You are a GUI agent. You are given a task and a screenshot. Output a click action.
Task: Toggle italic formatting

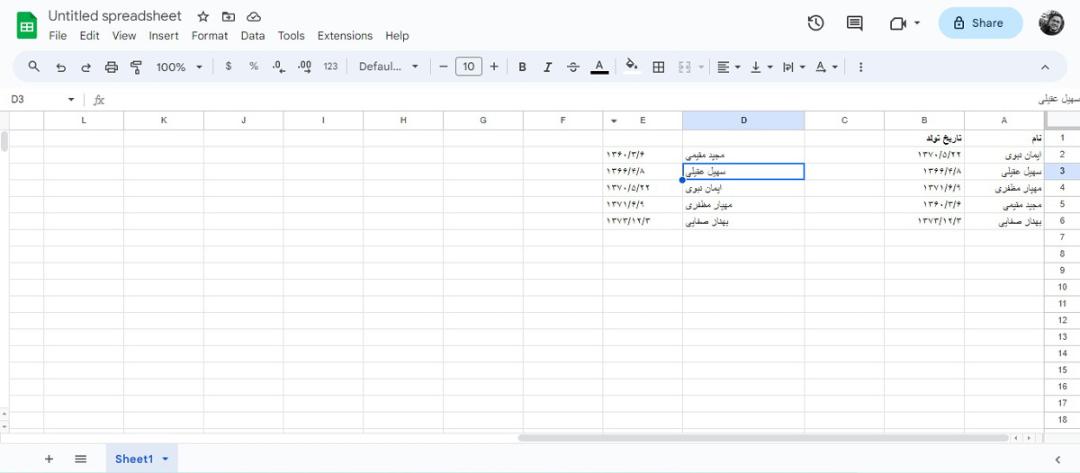point(548,67)
